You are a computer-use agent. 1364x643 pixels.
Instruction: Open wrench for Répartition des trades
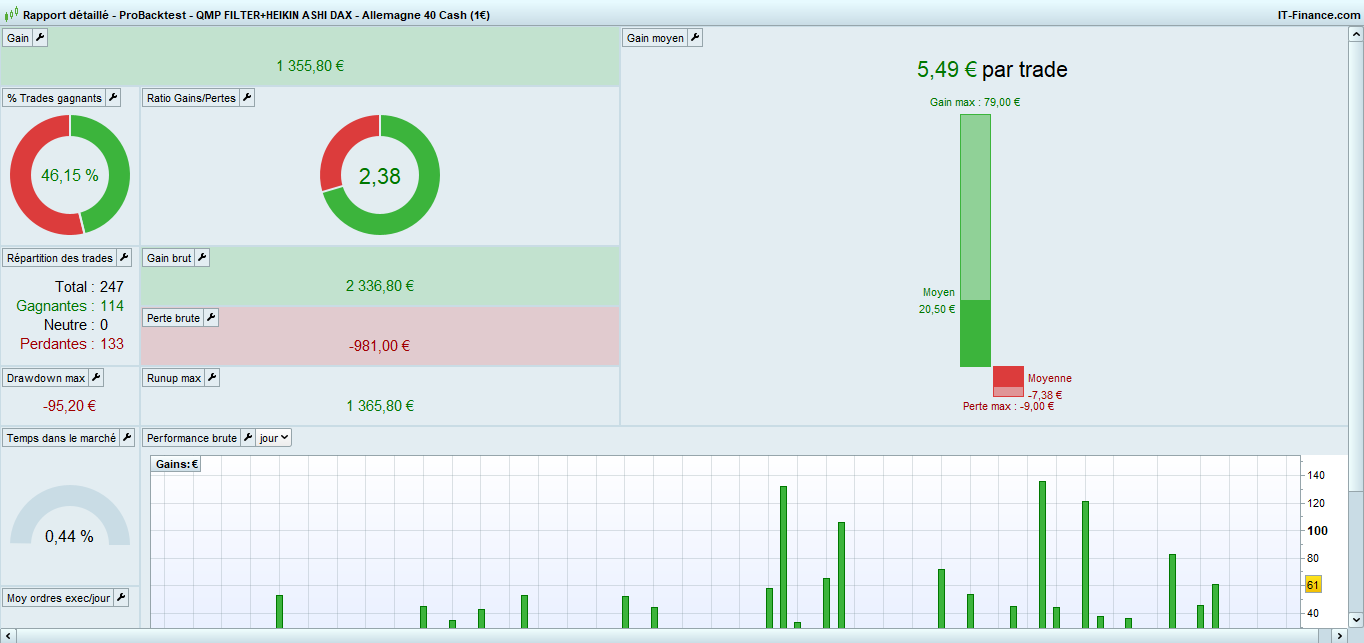point(124,258)
